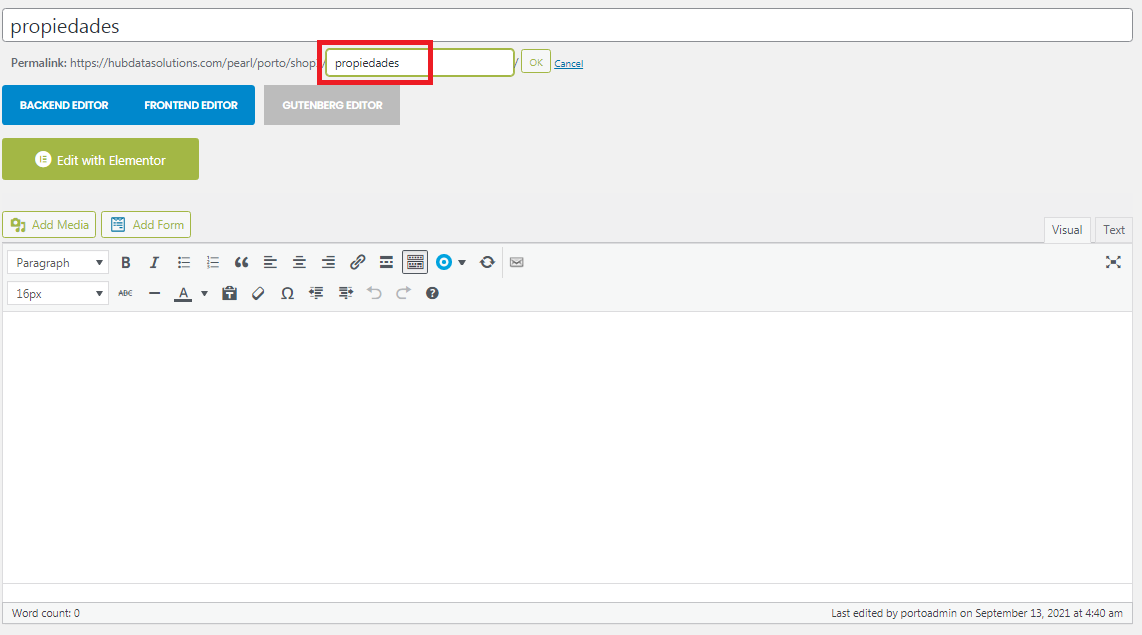
Task: Insert a special character (Omega)
Action: (287, 293)
